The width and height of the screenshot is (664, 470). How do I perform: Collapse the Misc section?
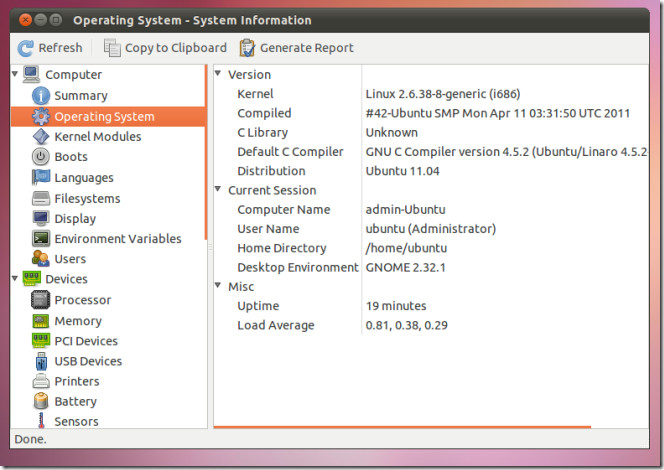(218, 285)
